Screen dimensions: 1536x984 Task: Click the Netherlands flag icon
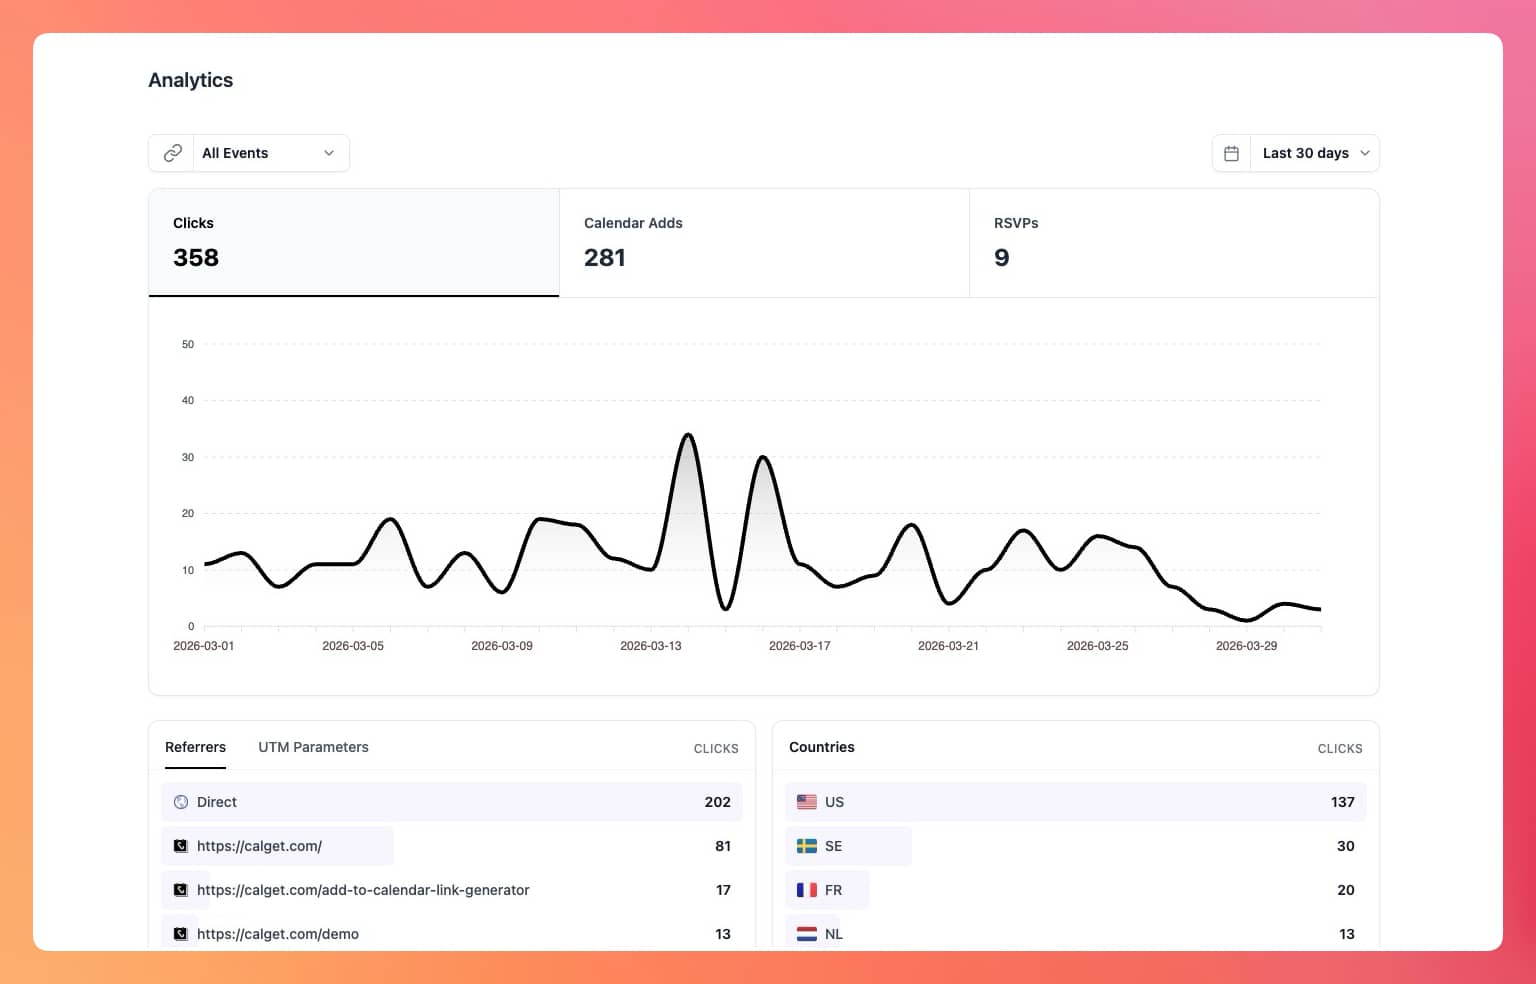pos(807,934)
